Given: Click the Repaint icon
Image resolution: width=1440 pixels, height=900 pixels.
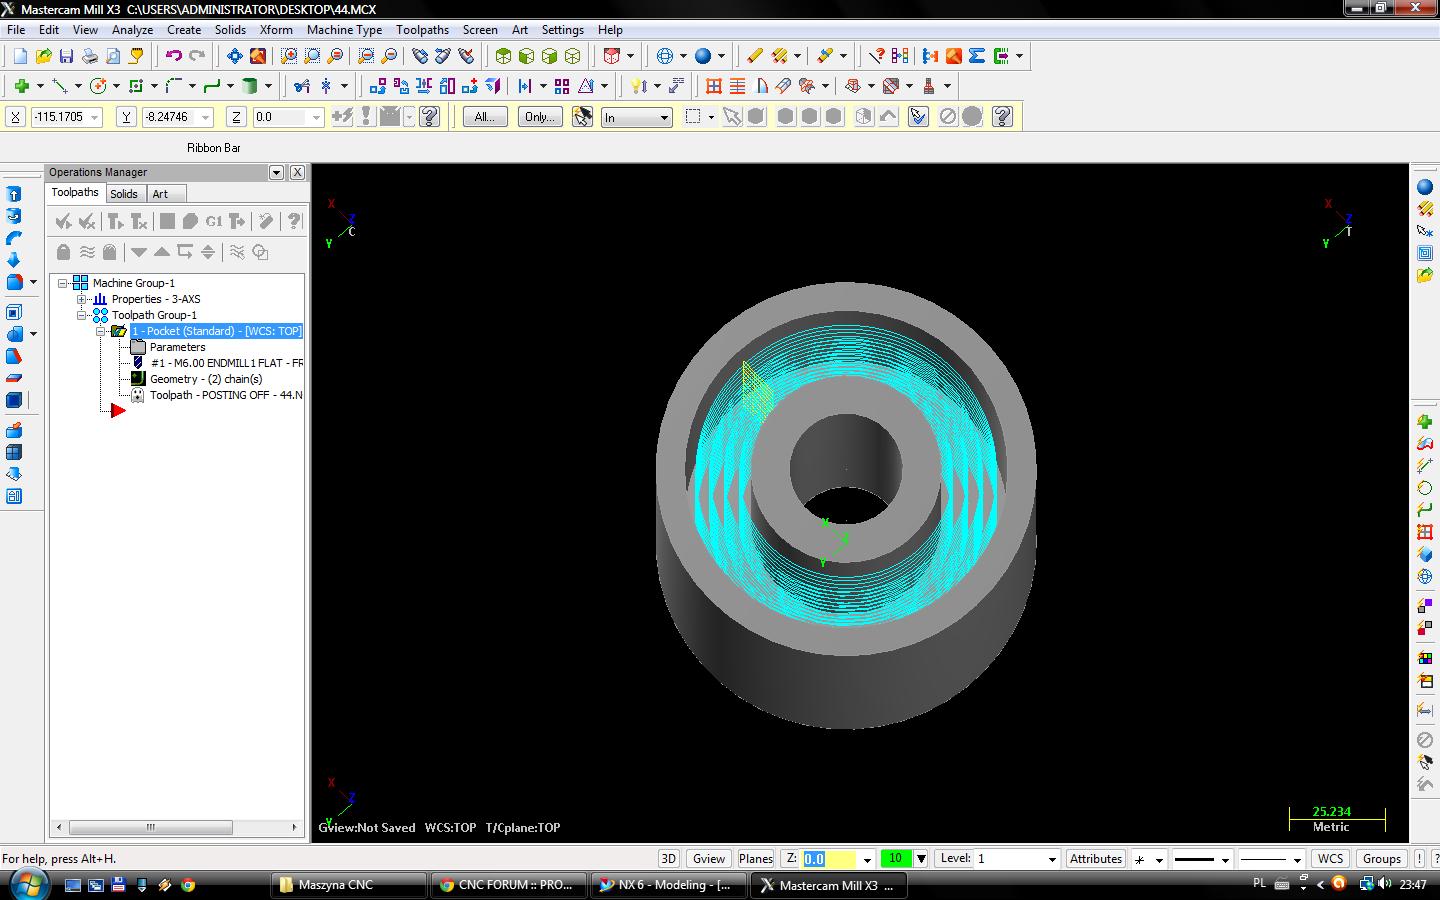Looking at the screenshot, I should pos(257,56).
